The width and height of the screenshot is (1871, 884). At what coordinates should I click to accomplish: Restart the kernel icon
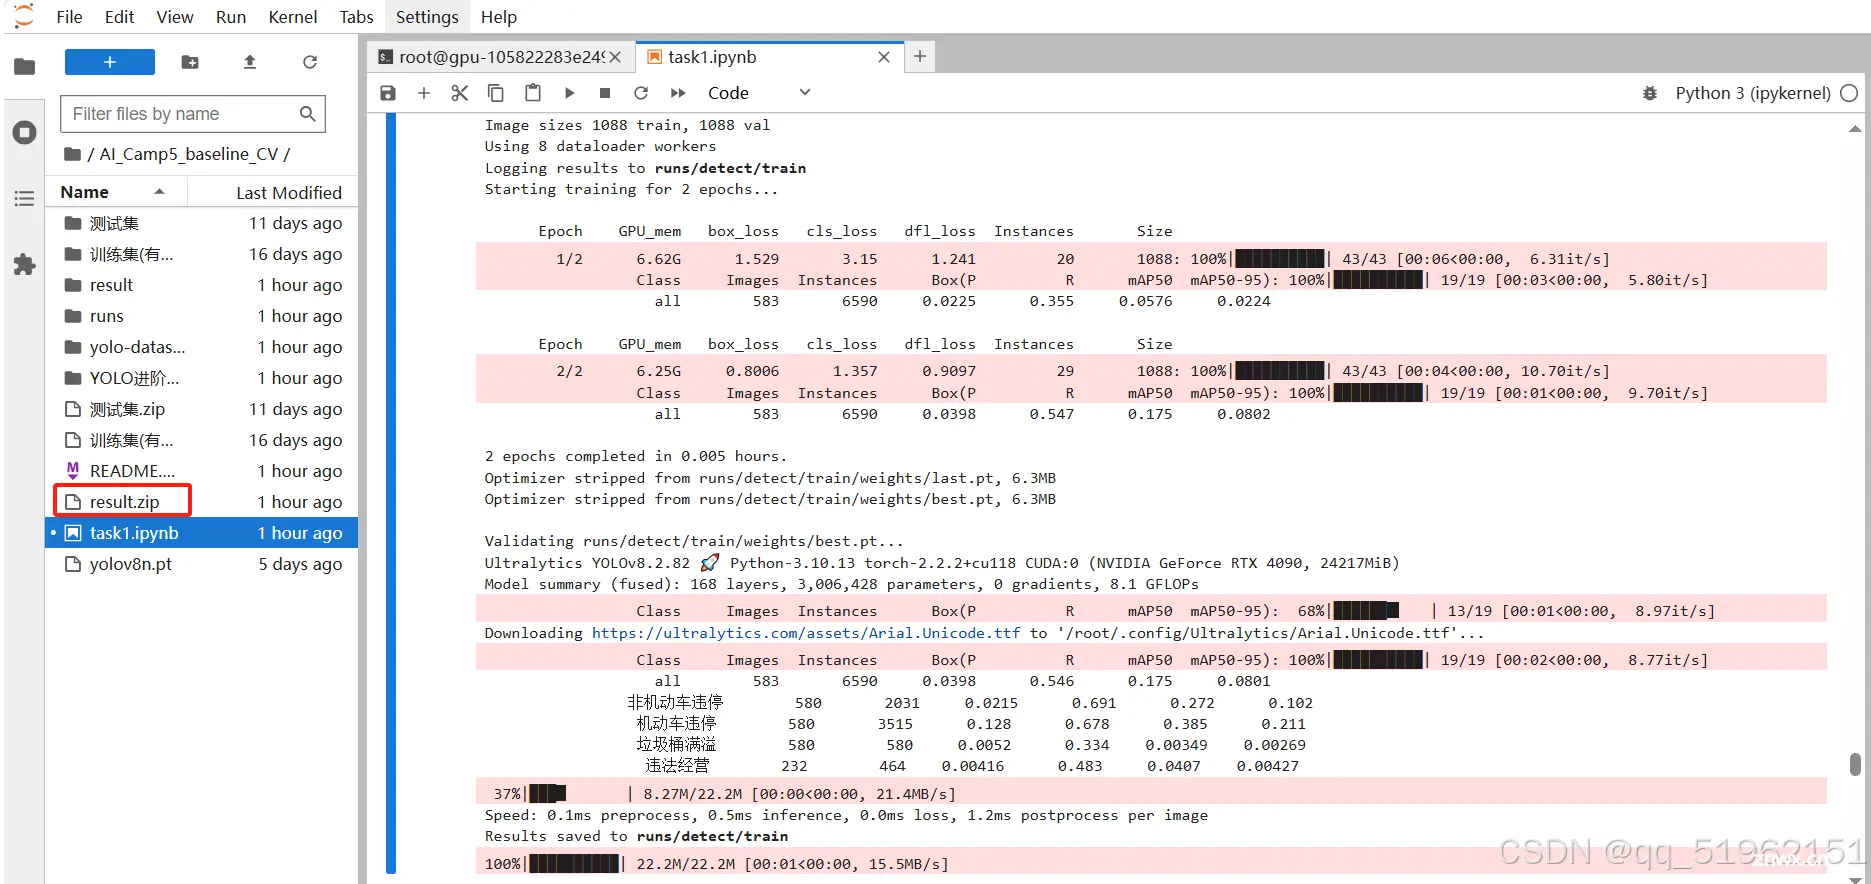641,93
